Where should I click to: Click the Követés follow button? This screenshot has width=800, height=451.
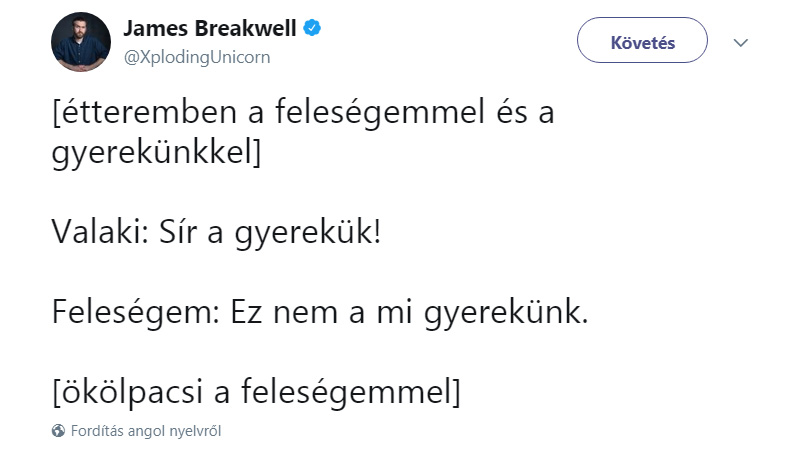click(642, 40)
